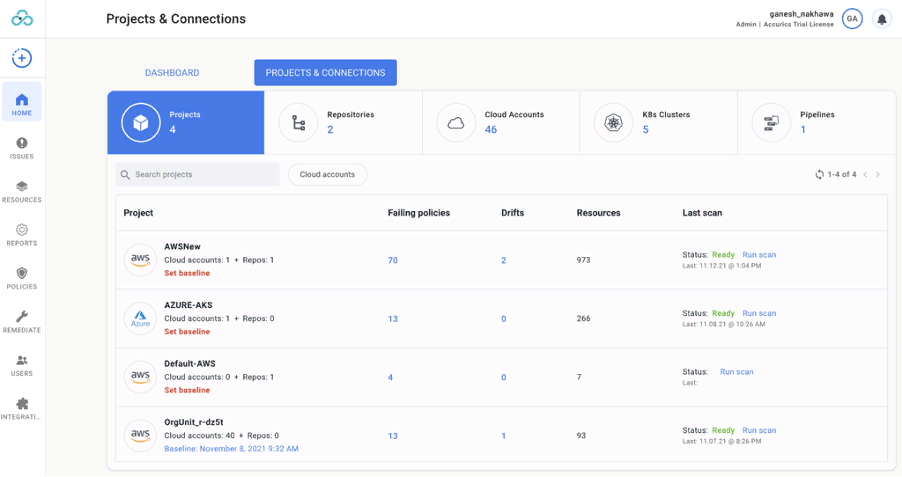Switch to the Dashboard tab

tap(172, 73)
